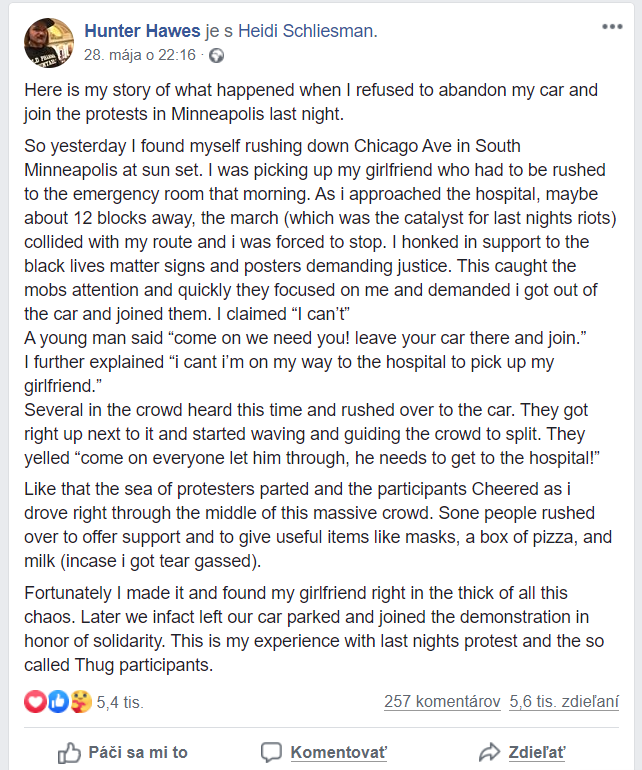Click the heart love reaction icon
642x770 pixels.
(x=35, y=701)
